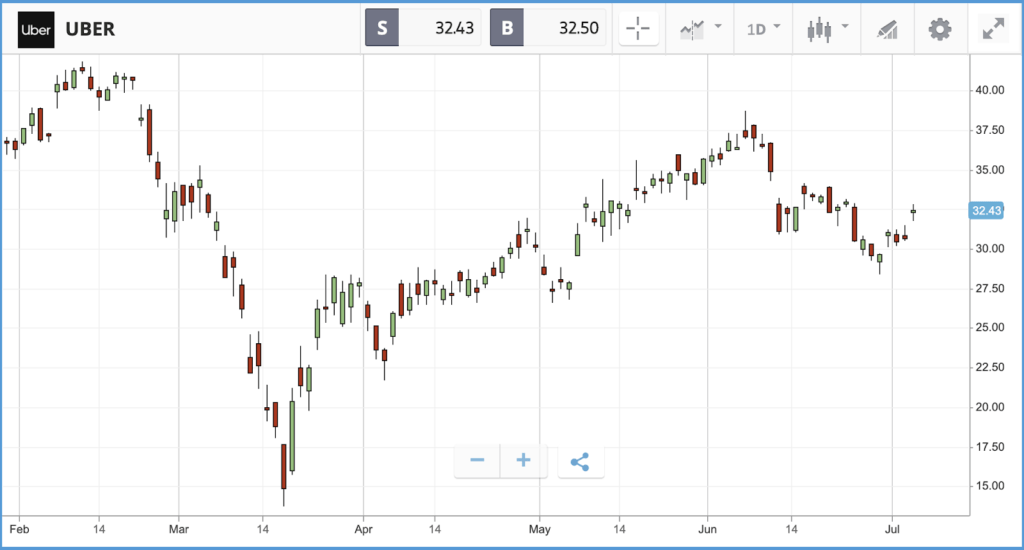Click the Apr date axis label
This screenshot has width=1024, height=550.
[363, 529]
